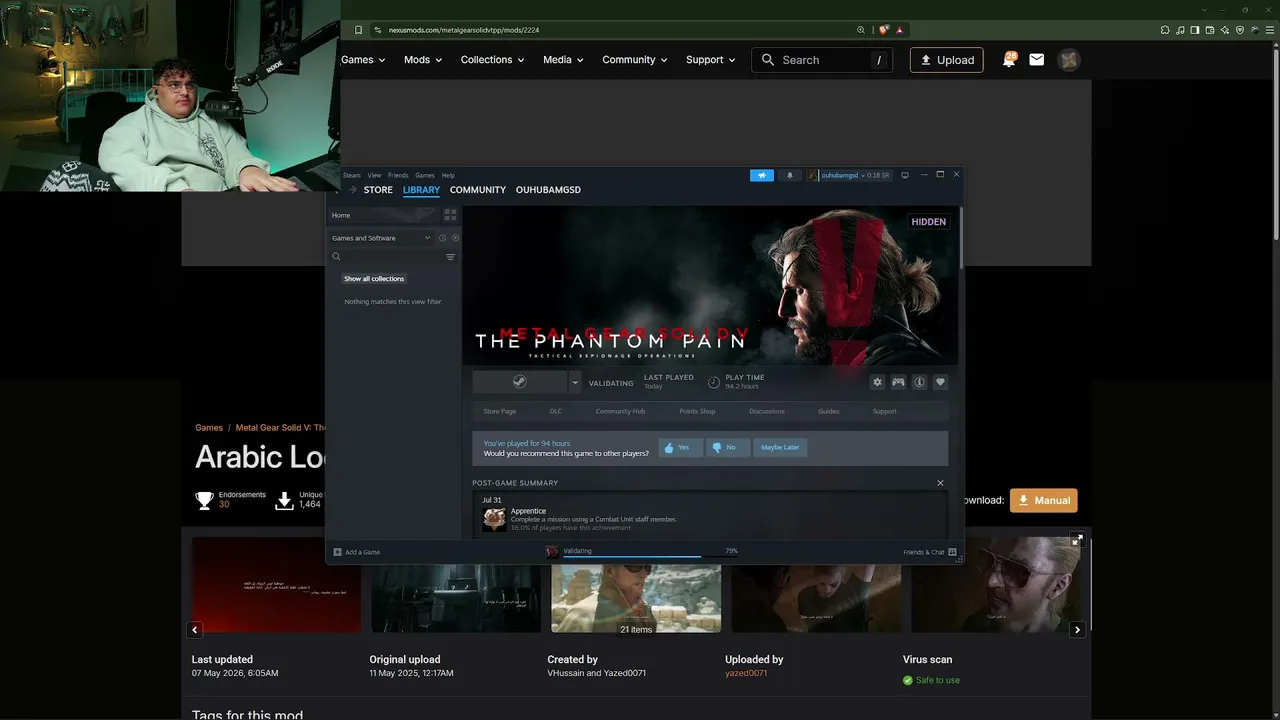Open advanced filter options in Steam library search

click(x=450, y=257)
